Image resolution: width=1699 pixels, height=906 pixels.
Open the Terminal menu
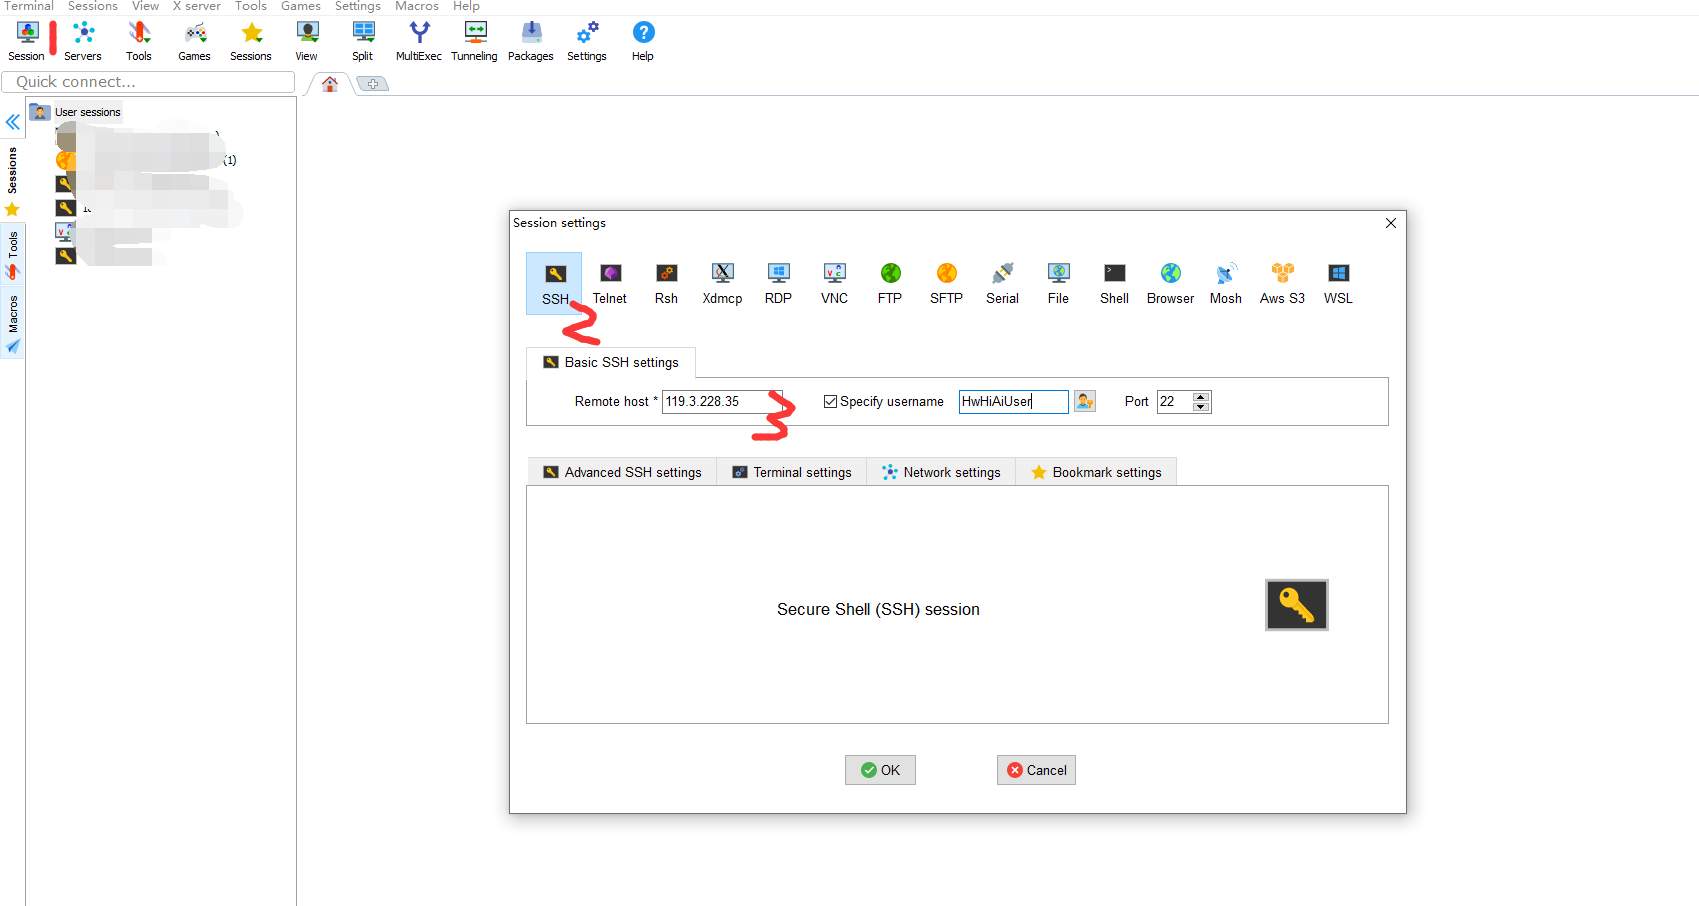click(x=29, y=6)
